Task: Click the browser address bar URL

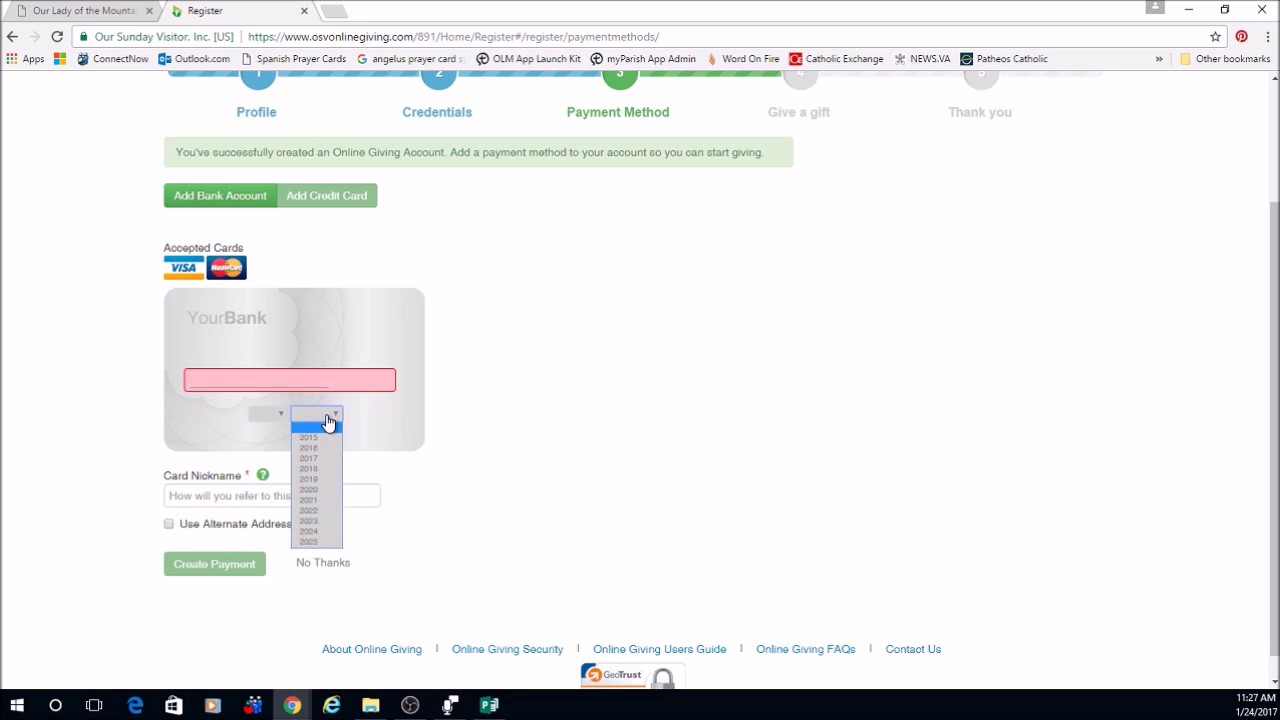Action: 453,37
